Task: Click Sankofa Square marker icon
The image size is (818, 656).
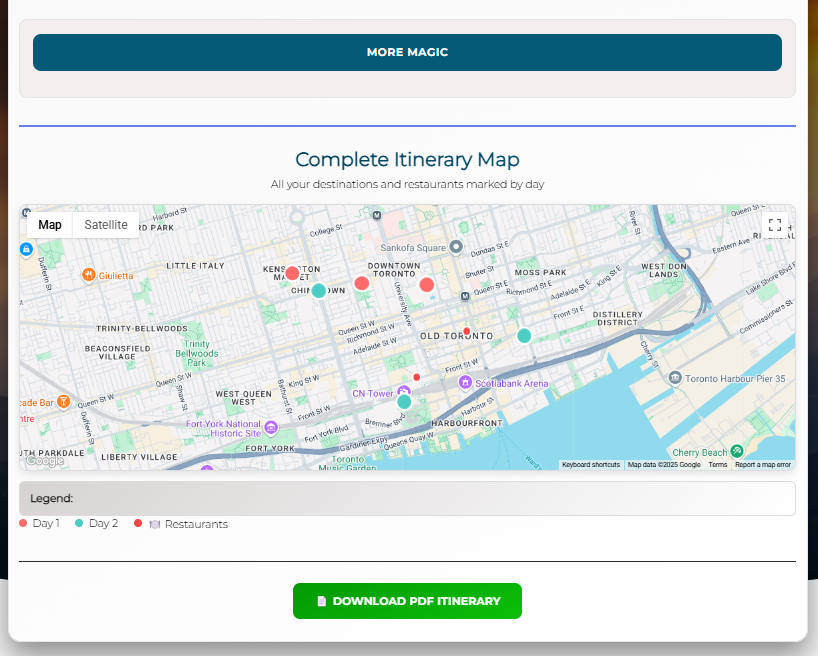Action: 456,246
